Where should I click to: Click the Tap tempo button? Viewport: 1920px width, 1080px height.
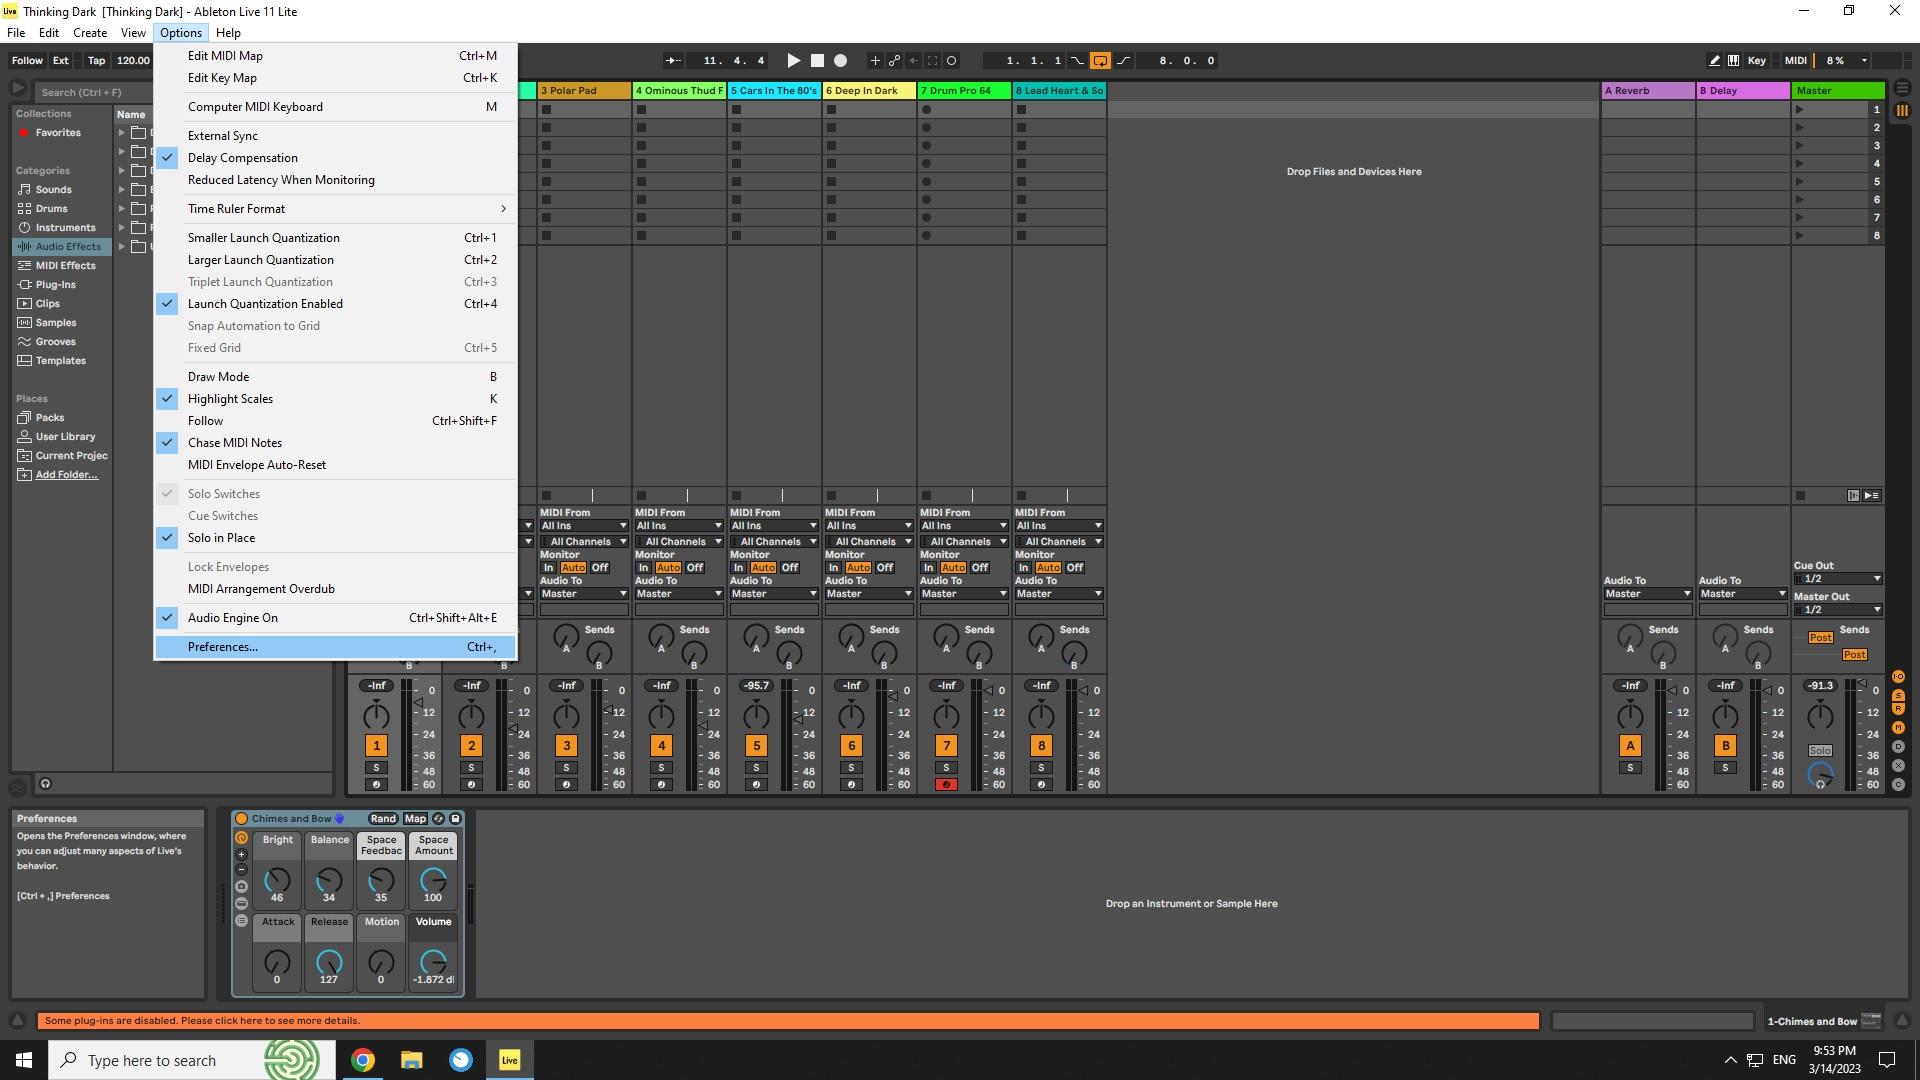96,61
